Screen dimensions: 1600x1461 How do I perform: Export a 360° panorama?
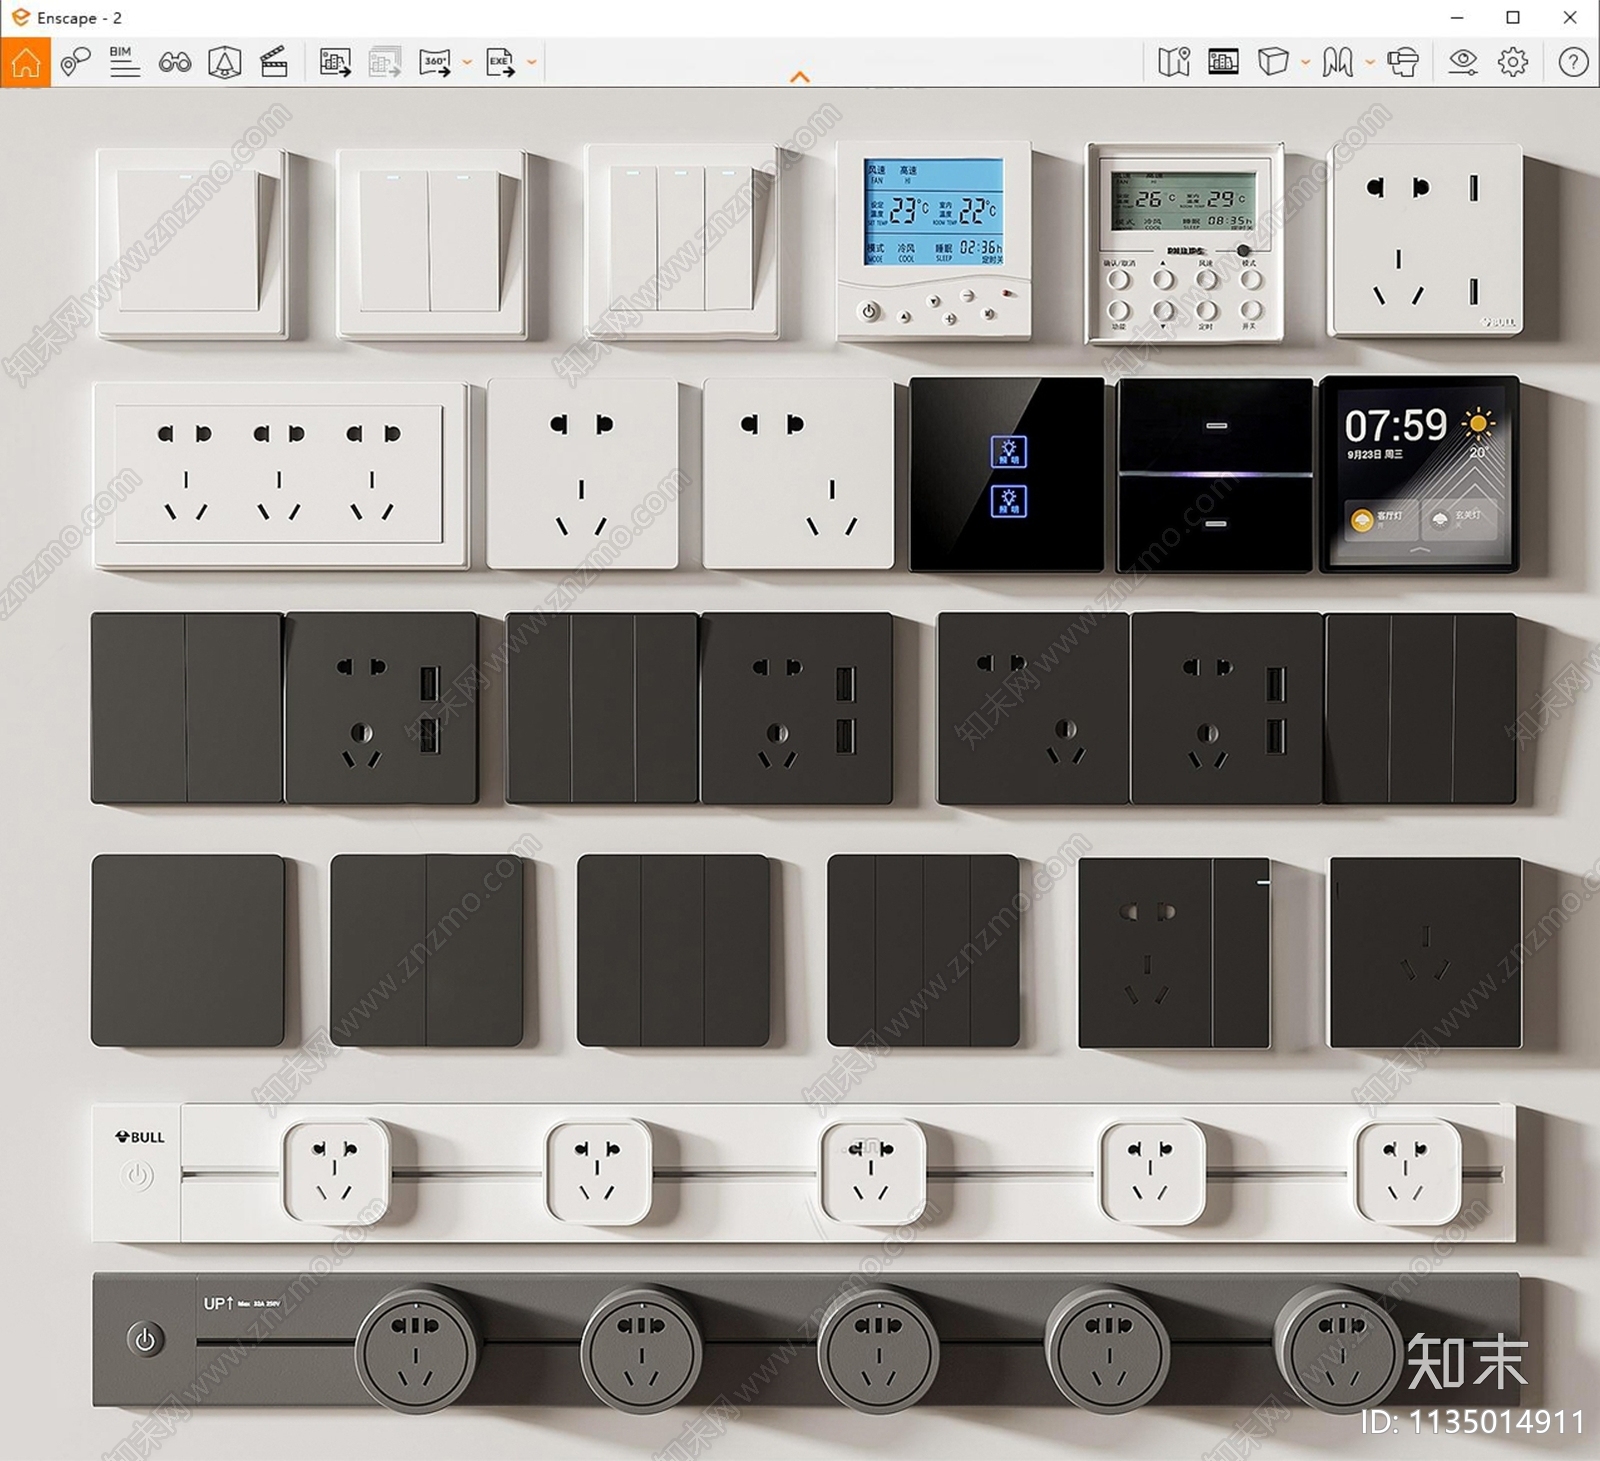click(x=435, y=62)
